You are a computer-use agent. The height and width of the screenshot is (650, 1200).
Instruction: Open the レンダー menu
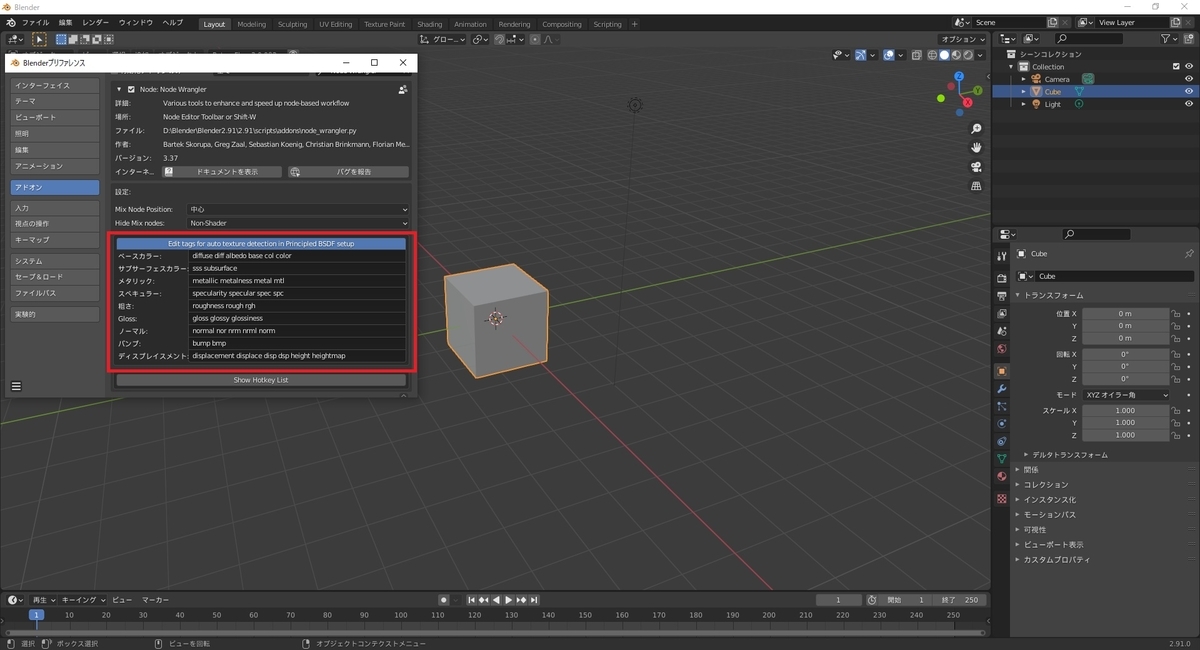(x=96, y=22)
